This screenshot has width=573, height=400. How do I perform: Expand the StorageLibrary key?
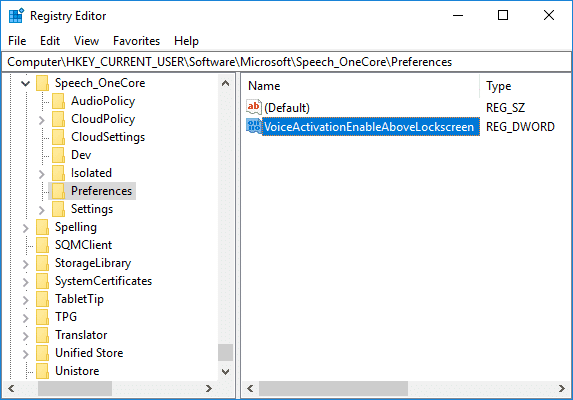pyautogui.click(x=26, y=264)
